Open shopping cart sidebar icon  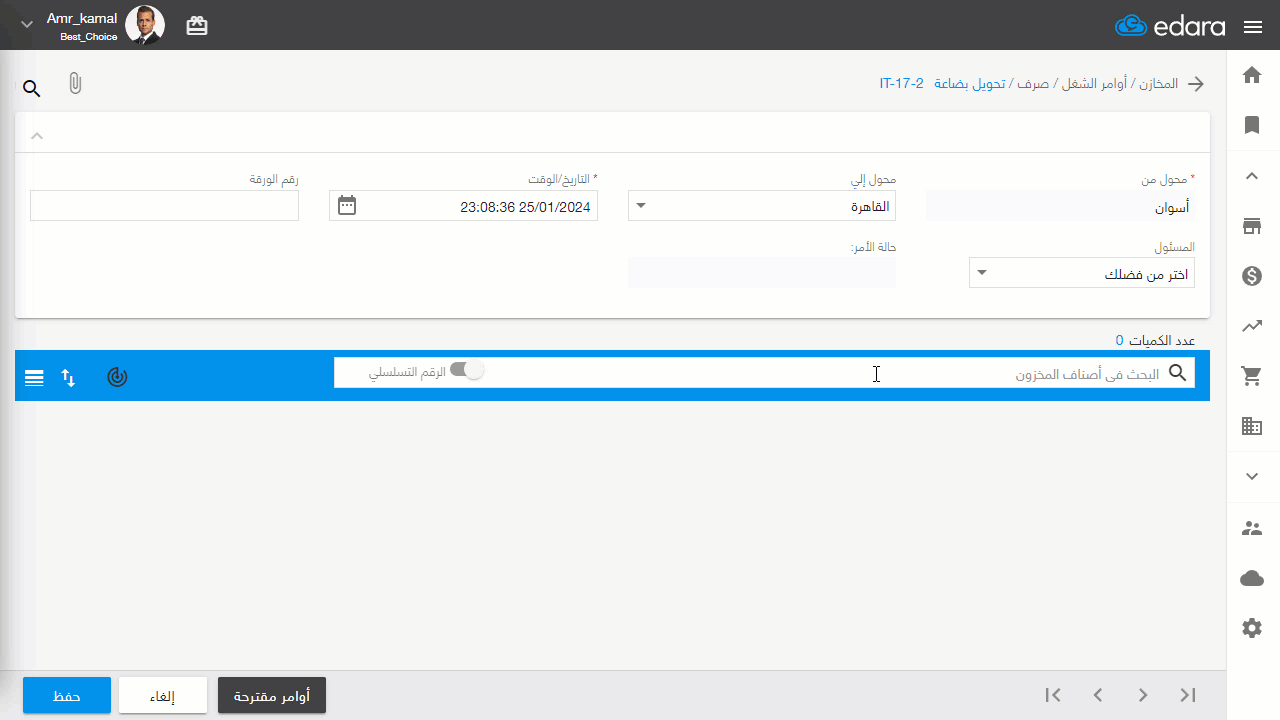click(x=1252, y=376)
